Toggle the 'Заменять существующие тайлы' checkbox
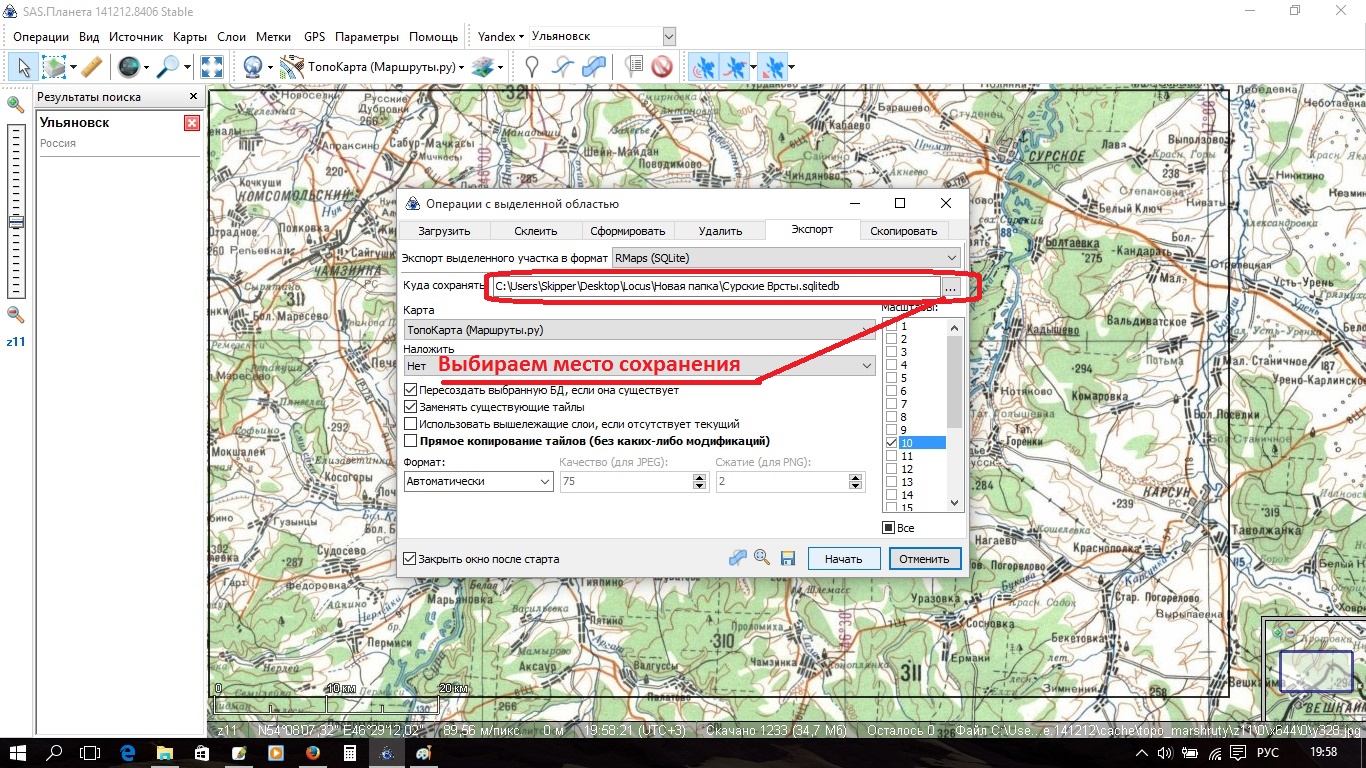The width and height of the screenshot is (1366, 768). (x=411, y=407)
